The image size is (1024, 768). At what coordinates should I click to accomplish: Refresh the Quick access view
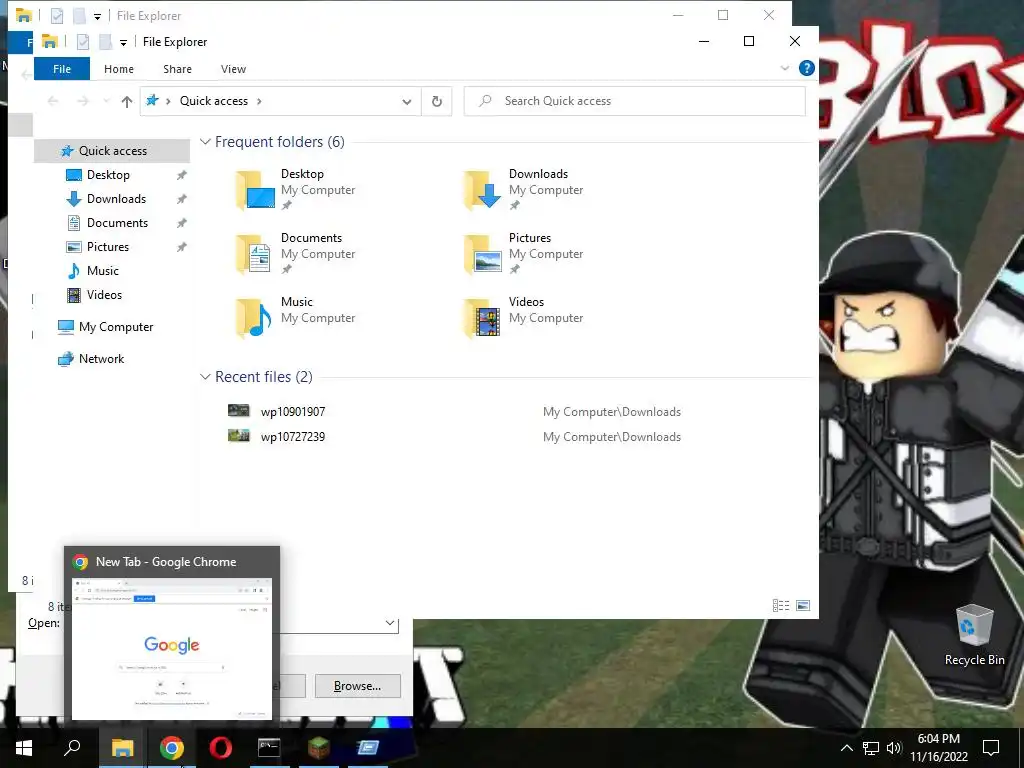tap(437, 101)
